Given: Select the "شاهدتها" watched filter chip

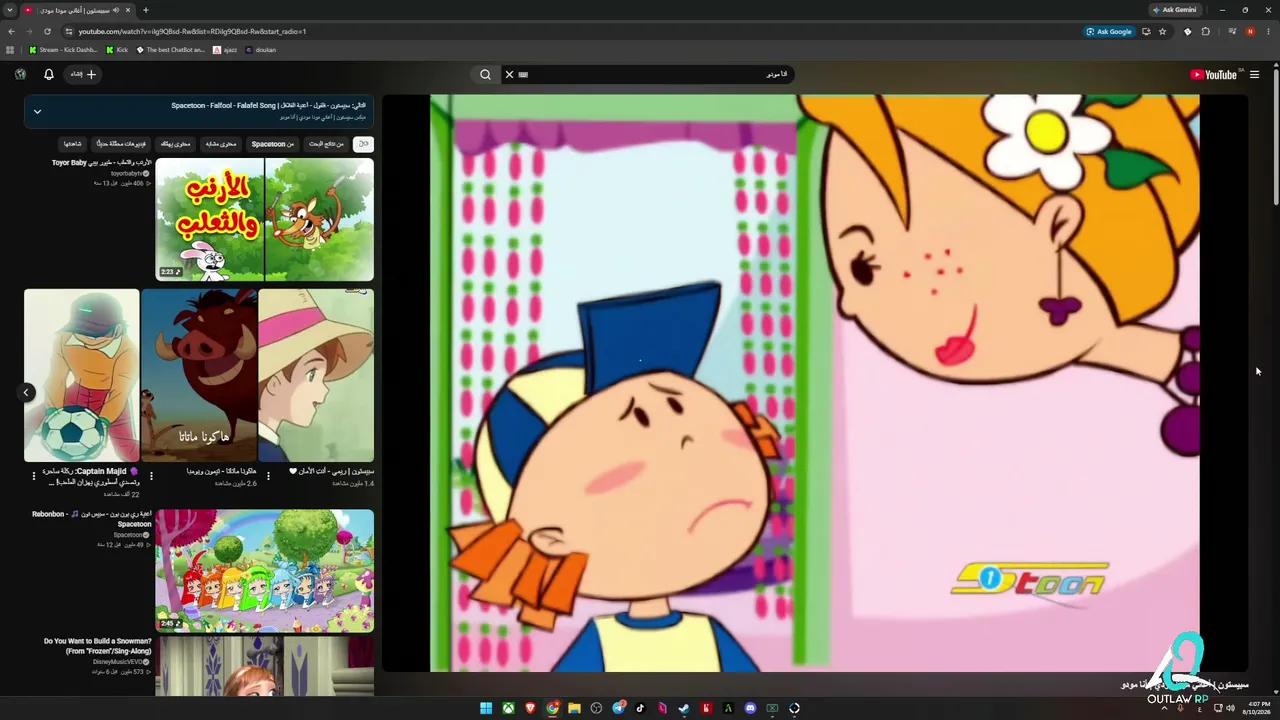Looking at the screenshot, I should pos(73,144).
